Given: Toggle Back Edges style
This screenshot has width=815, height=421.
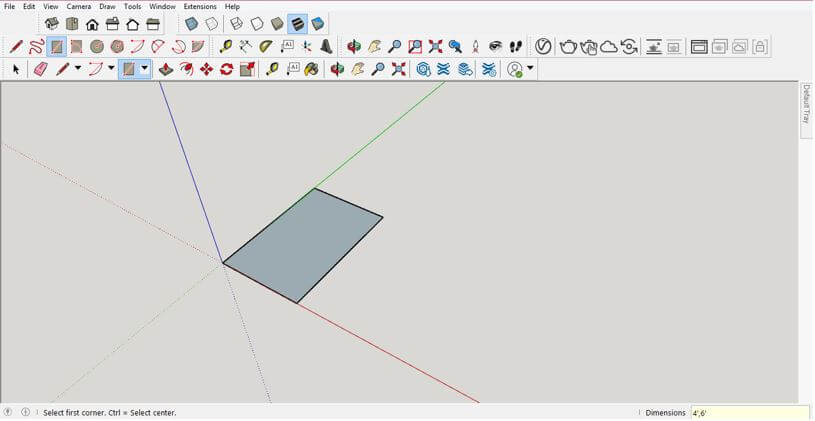Looking at the screenshot, I should pos(212,23).
